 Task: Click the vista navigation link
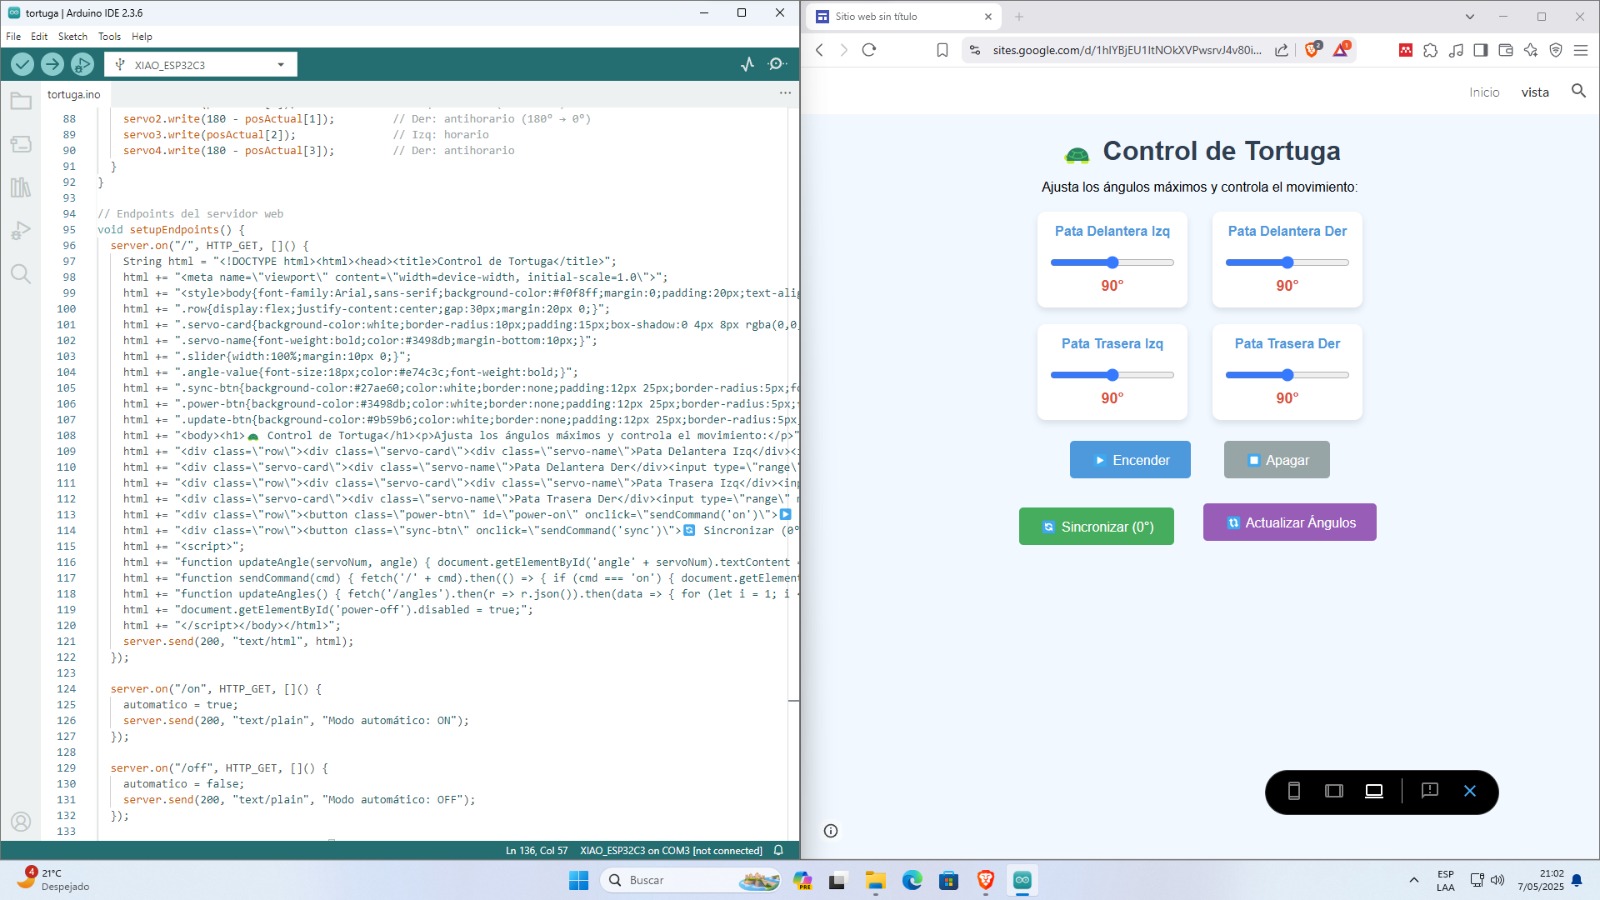pyautogui.click(x=1535, y=92)
